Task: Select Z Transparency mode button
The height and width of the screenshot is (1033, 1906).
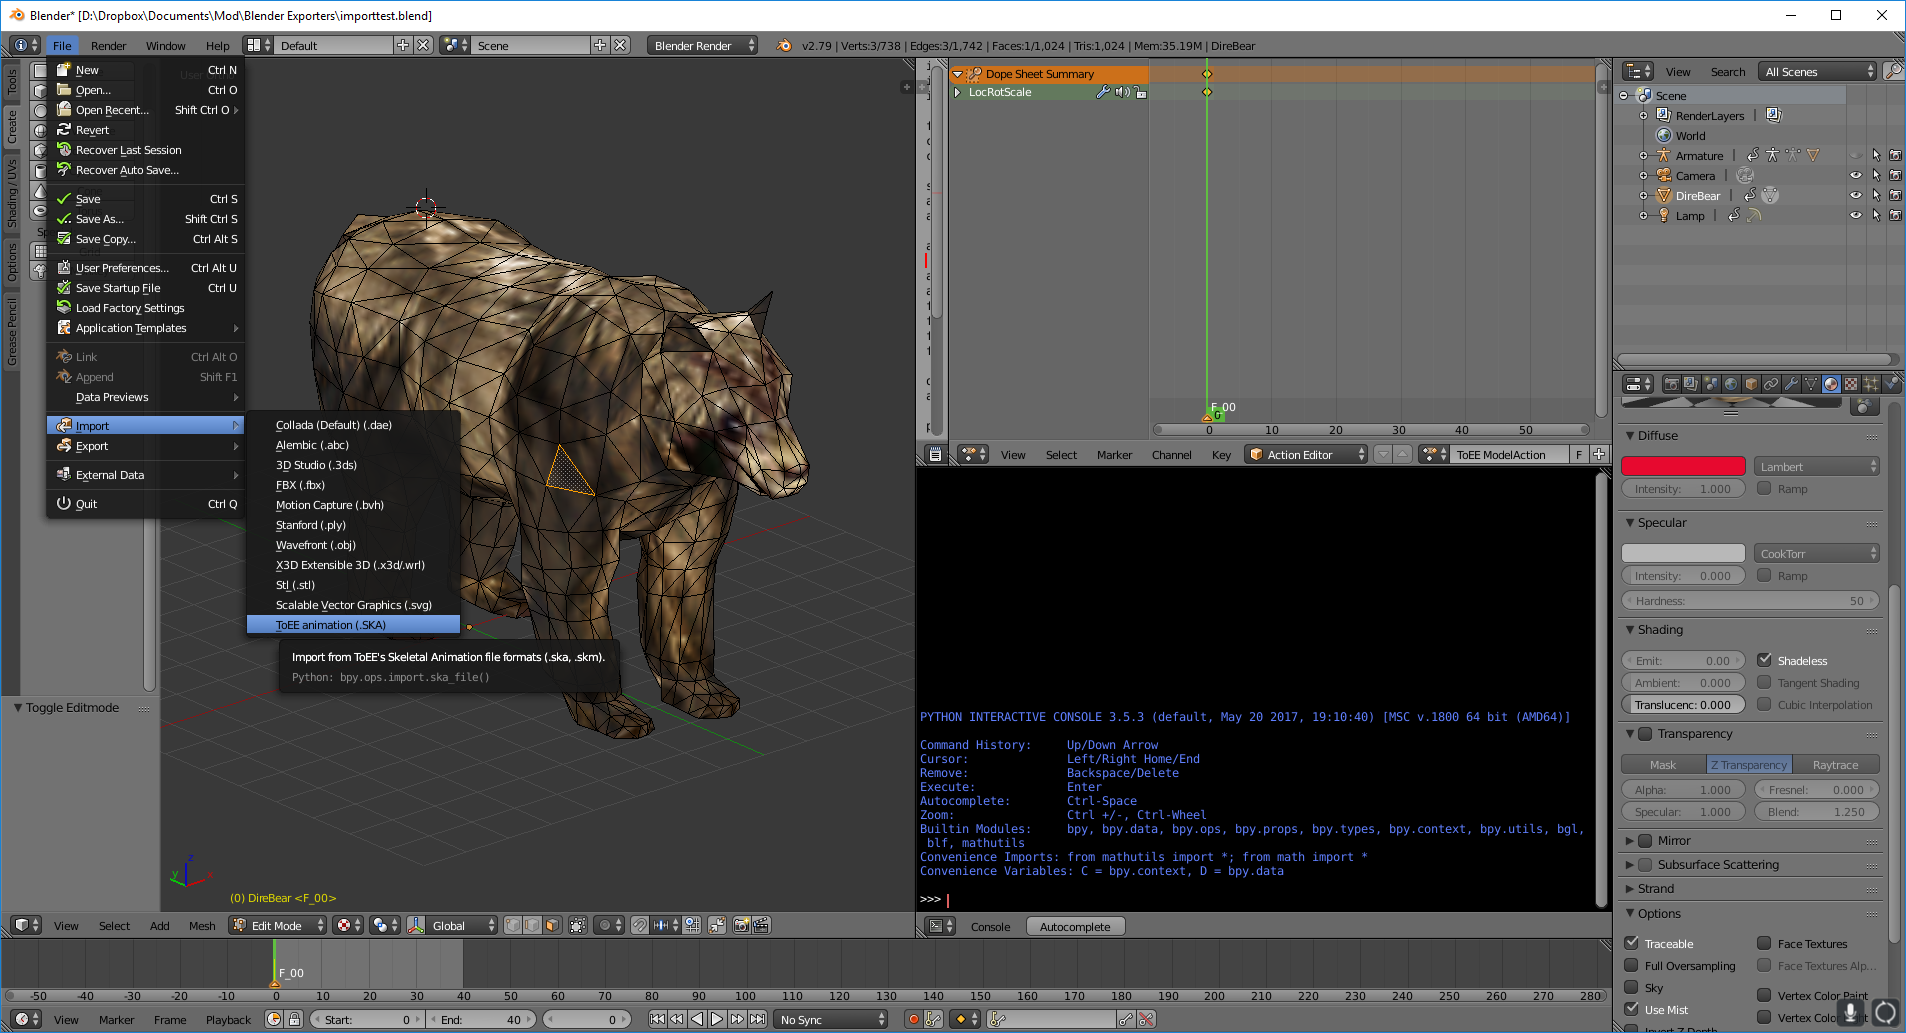Action: [1749, 764]
